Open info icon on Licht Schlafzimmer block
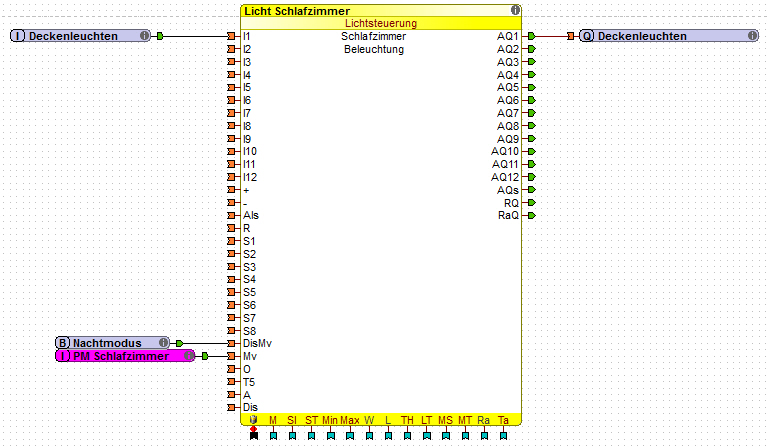This screenshot has width=767, height=447. [x=515, y=10]
